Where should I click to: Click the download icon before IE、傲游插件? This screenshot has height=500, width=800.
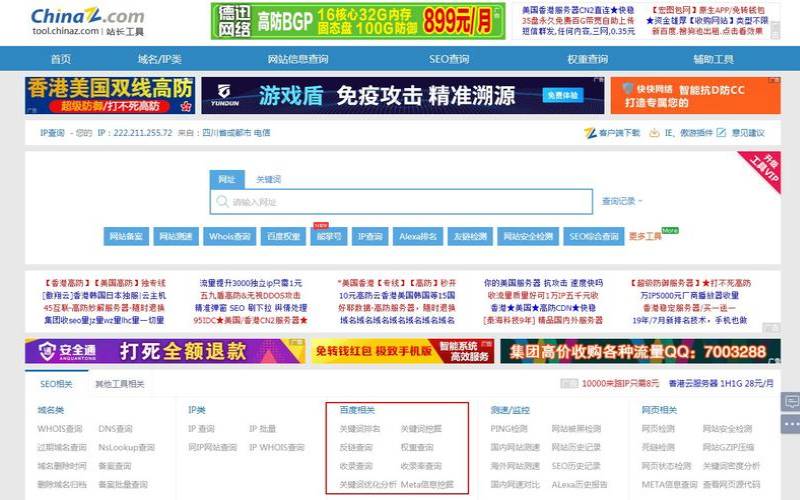[654, 133]
